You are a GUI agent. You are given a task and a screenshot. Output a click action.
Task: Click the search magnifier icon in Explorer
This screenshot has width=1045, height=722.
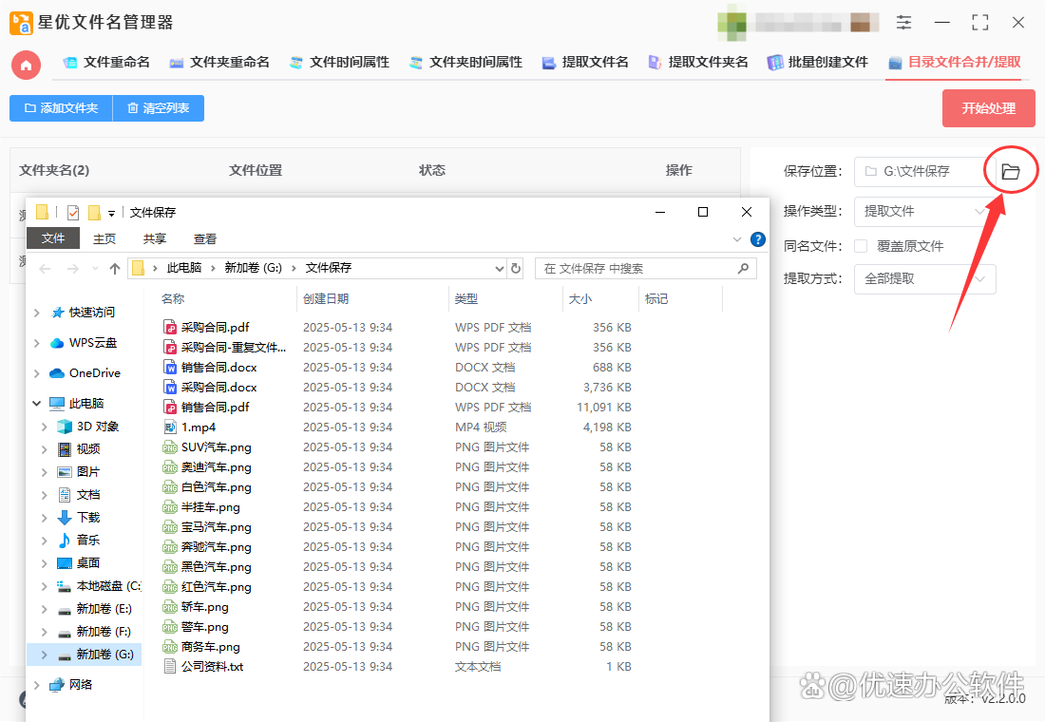[743, 268]
